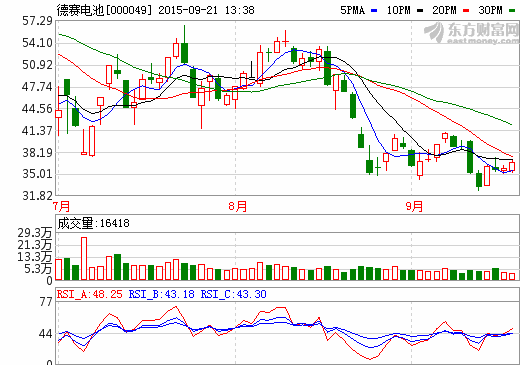Click the 8月 month label
The image size is (520, 365).
coord(238,206)
